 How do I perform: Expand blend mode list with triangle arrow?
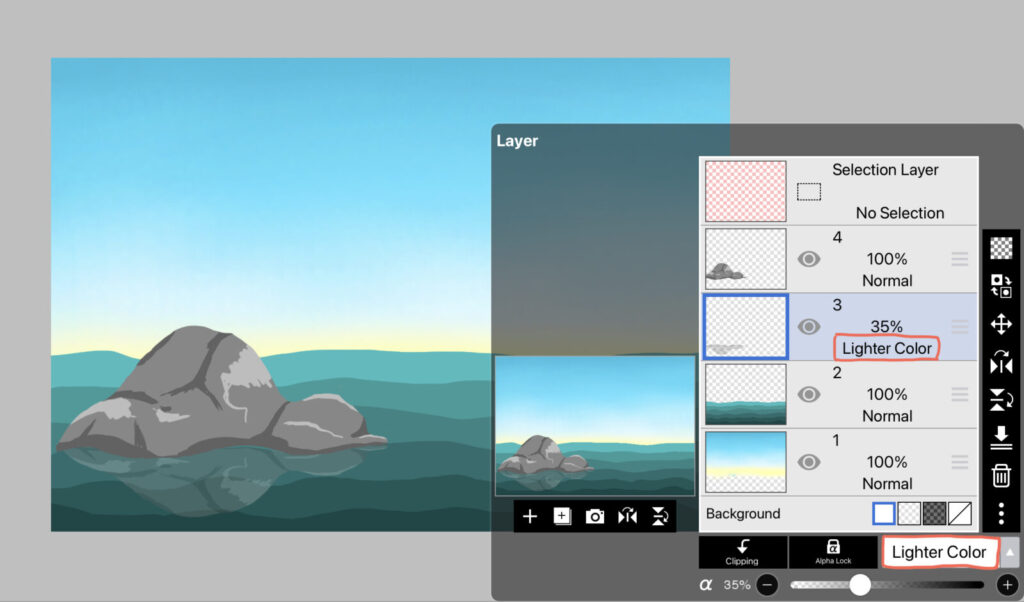click(1010, 552)
